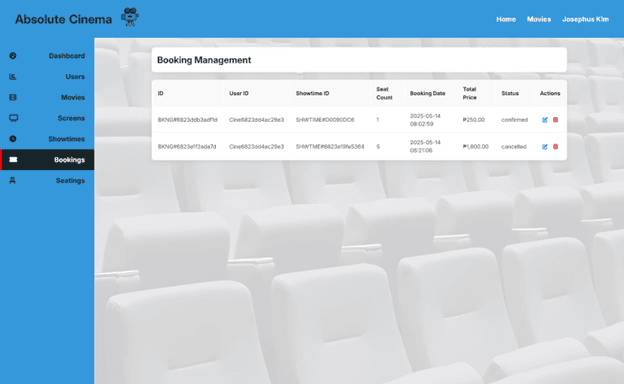The height and width of the screenshot is (384, 624).
Task: Click User ID in the cancelled booking row
Action: (x=256, y=146)
